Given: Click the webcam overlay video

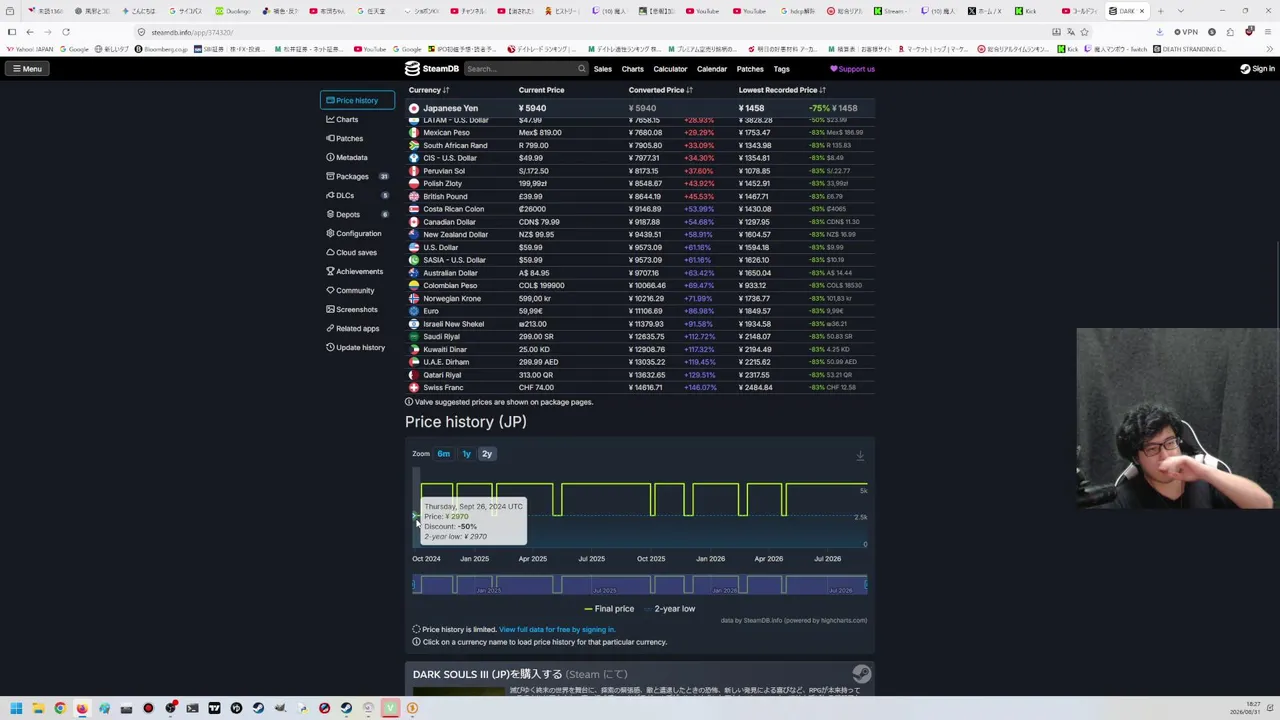Looking at the screenshot, I should click(1178, 419).
